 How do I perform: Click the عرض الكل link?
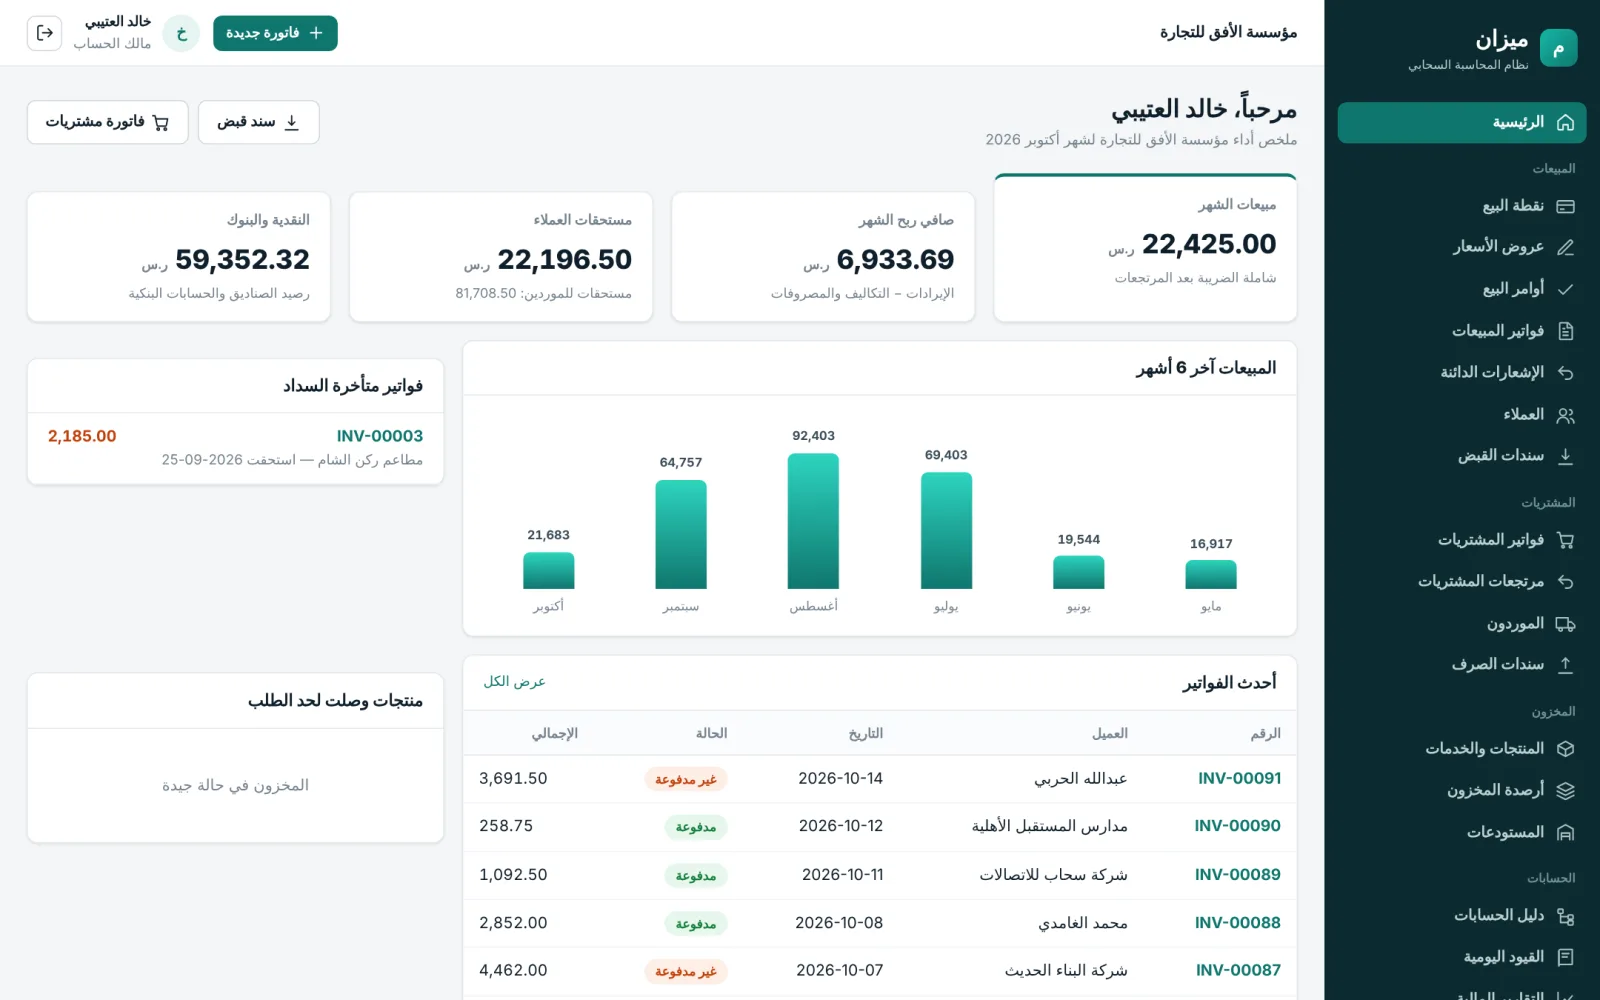514,682
